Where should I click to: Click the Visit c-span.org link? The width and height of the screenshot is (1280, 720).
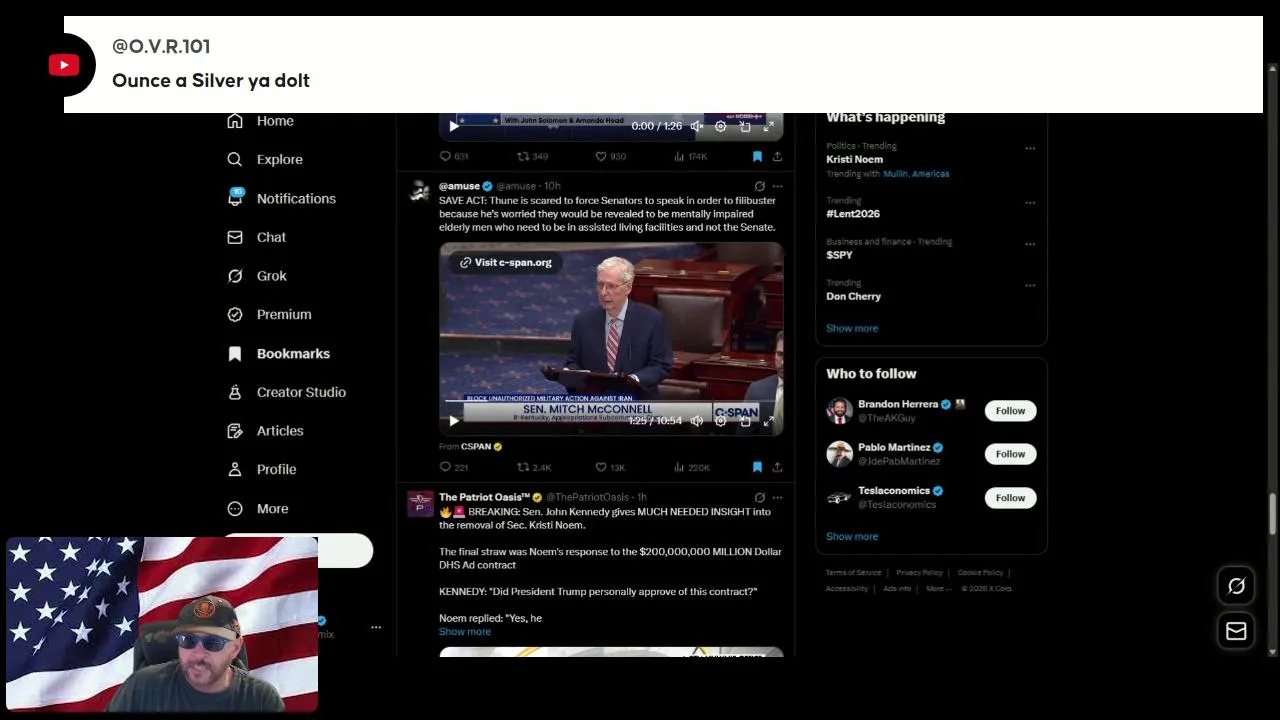[506, 262]
